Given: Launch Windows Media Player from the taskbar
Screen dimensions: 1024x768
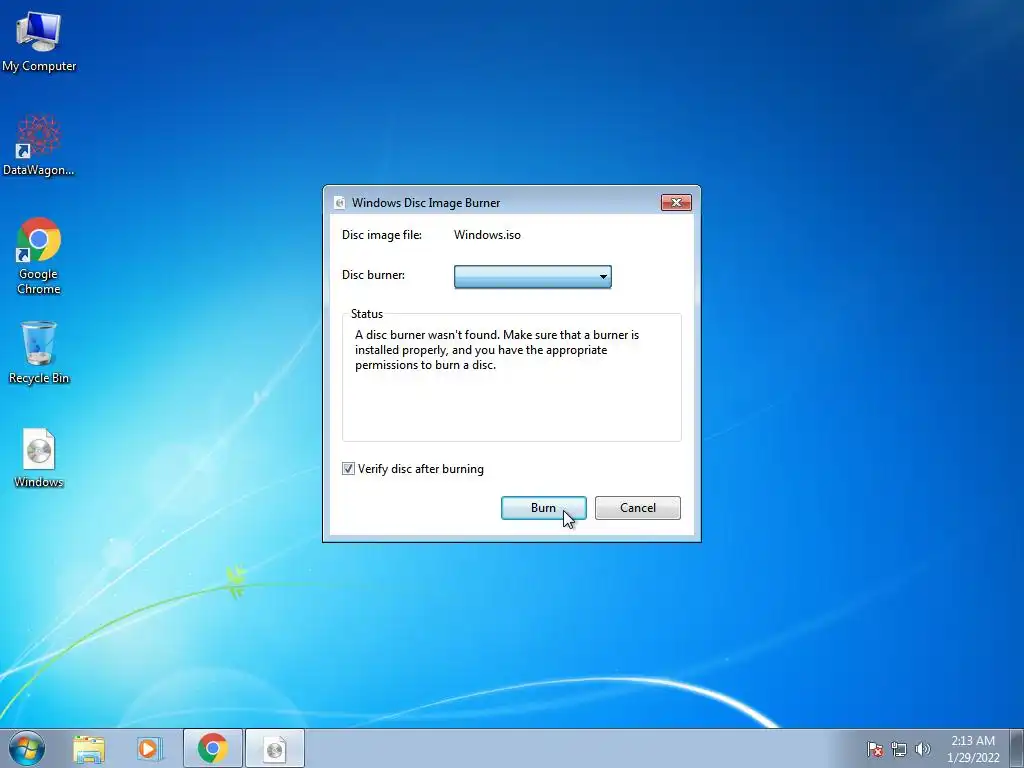Looking at the screenshot, I should click(x=149, y=749).
